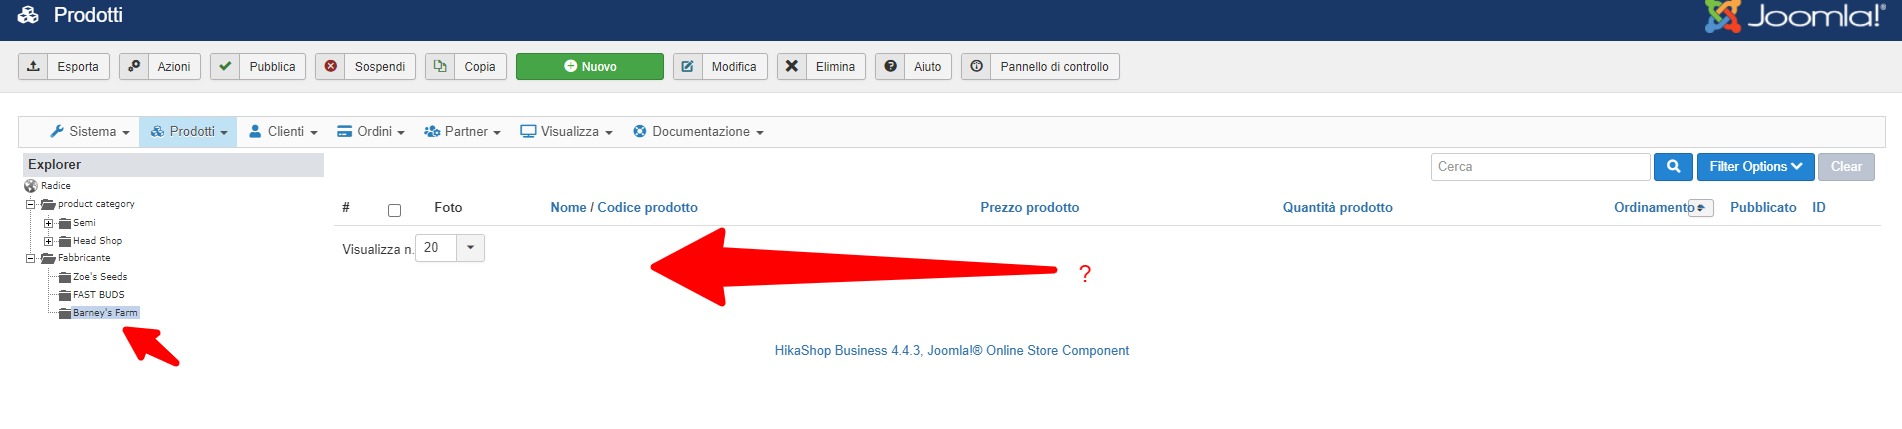Click the magnifier search button

1673,167
